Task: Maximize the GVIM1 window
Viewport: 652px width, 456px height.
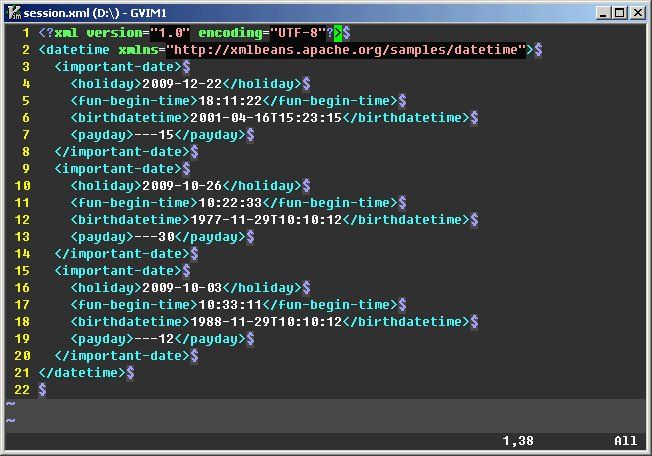Action: (x=620, y=13)
